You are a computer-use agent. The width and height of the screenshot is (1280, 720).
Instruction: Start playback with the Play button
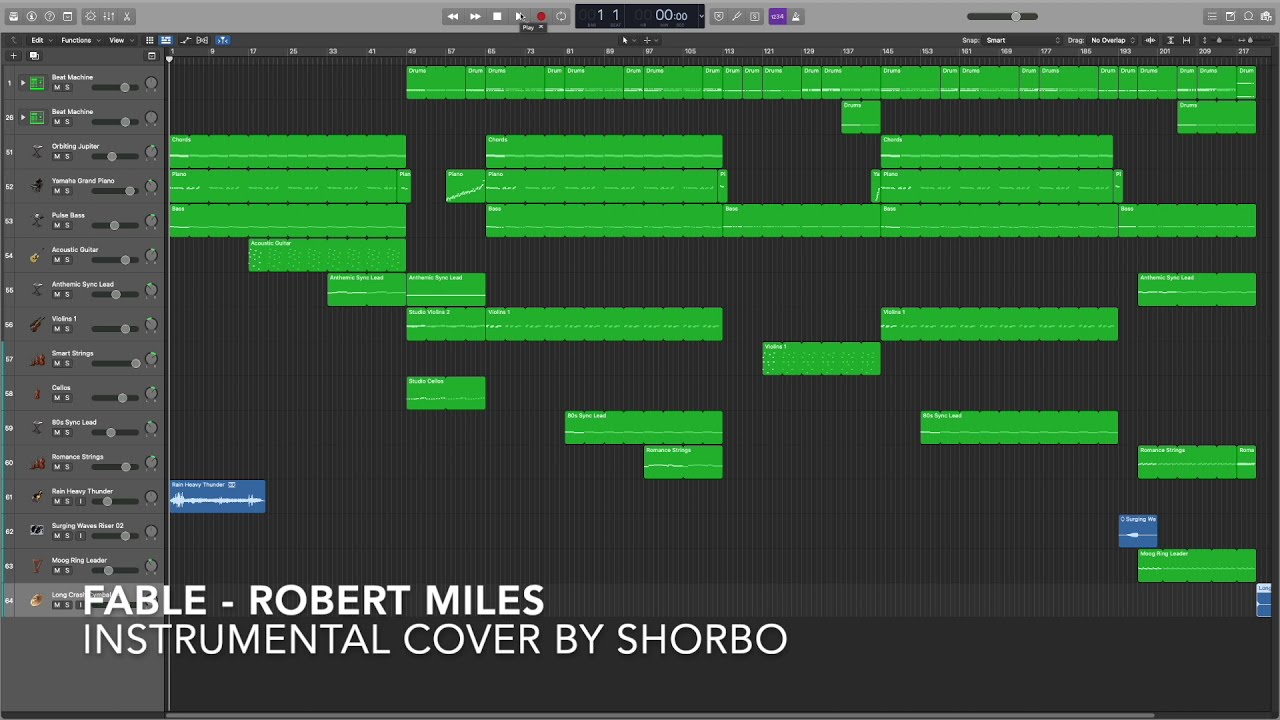pos(519,16)
